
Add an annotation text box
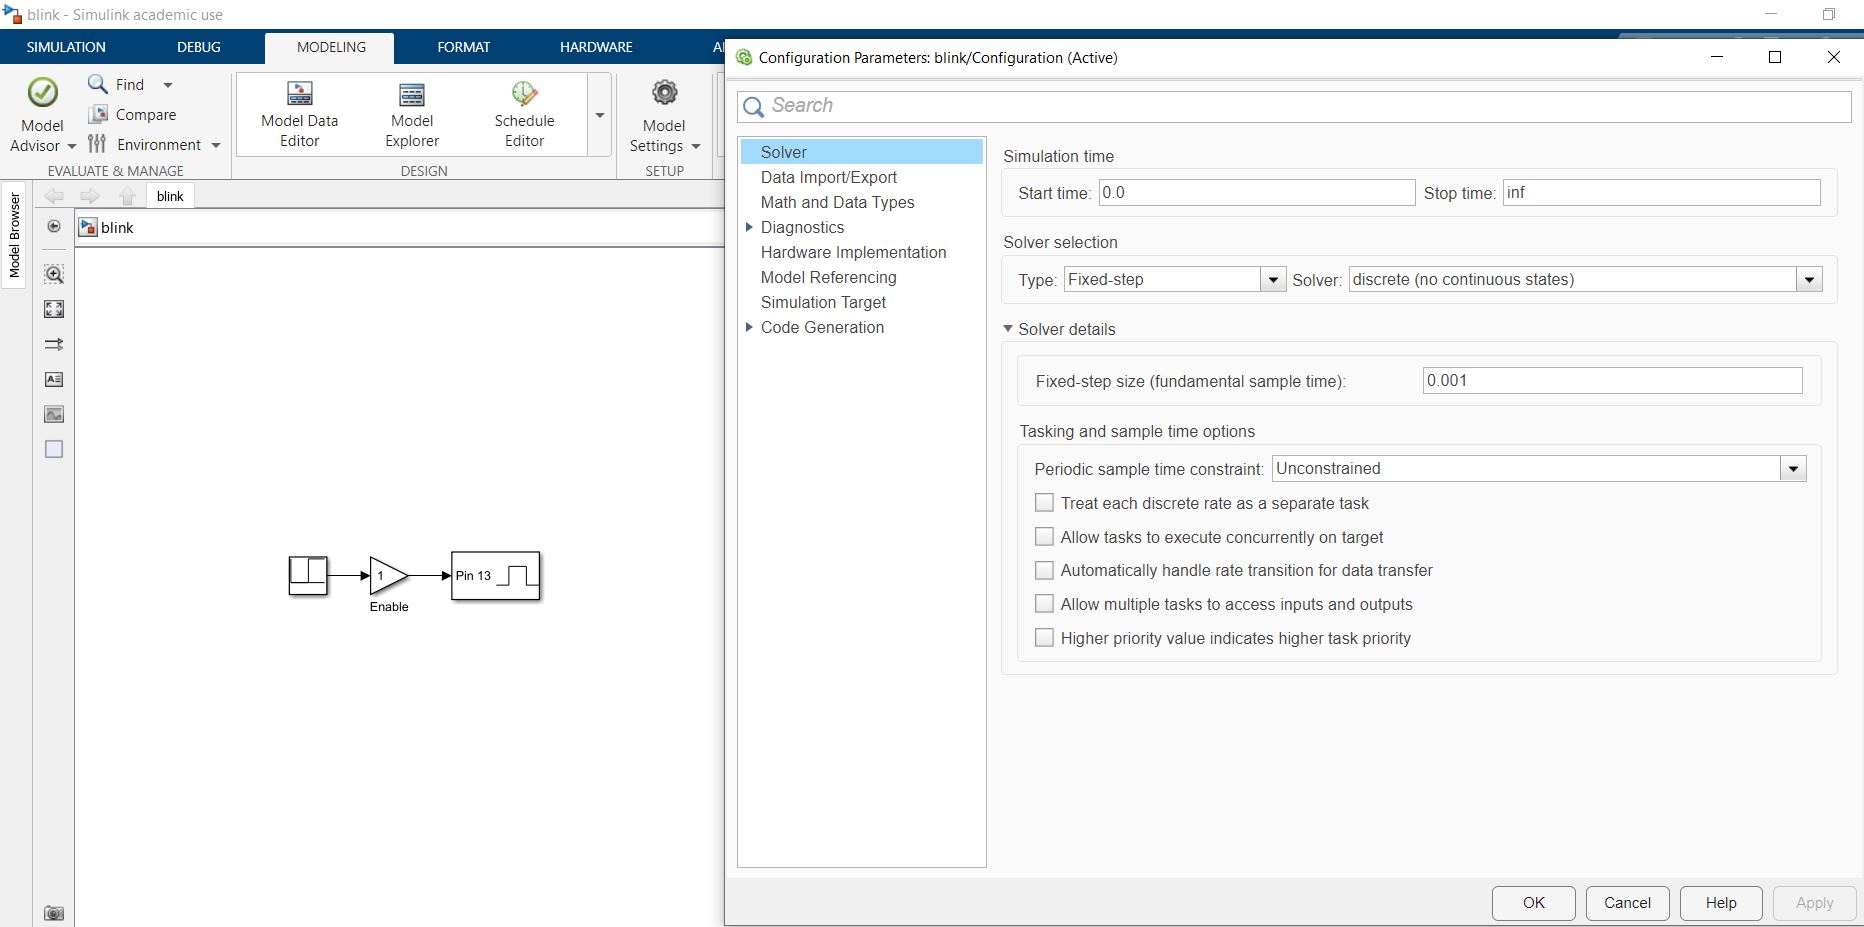coord(54,379)
